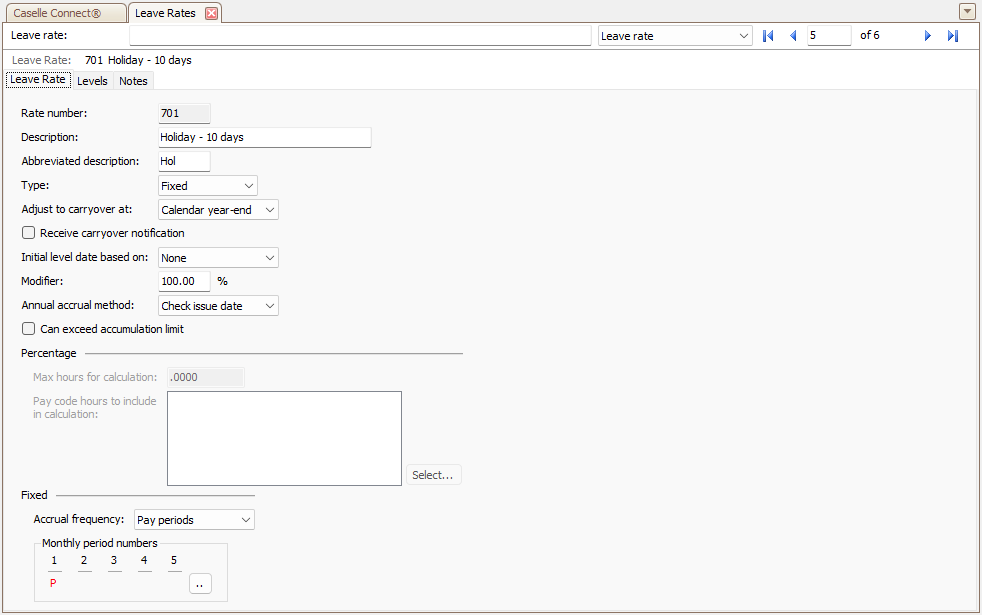Click monthly period number 5
Image resolution: width=982 pixels, height=615 pixels.
point(174,561)
